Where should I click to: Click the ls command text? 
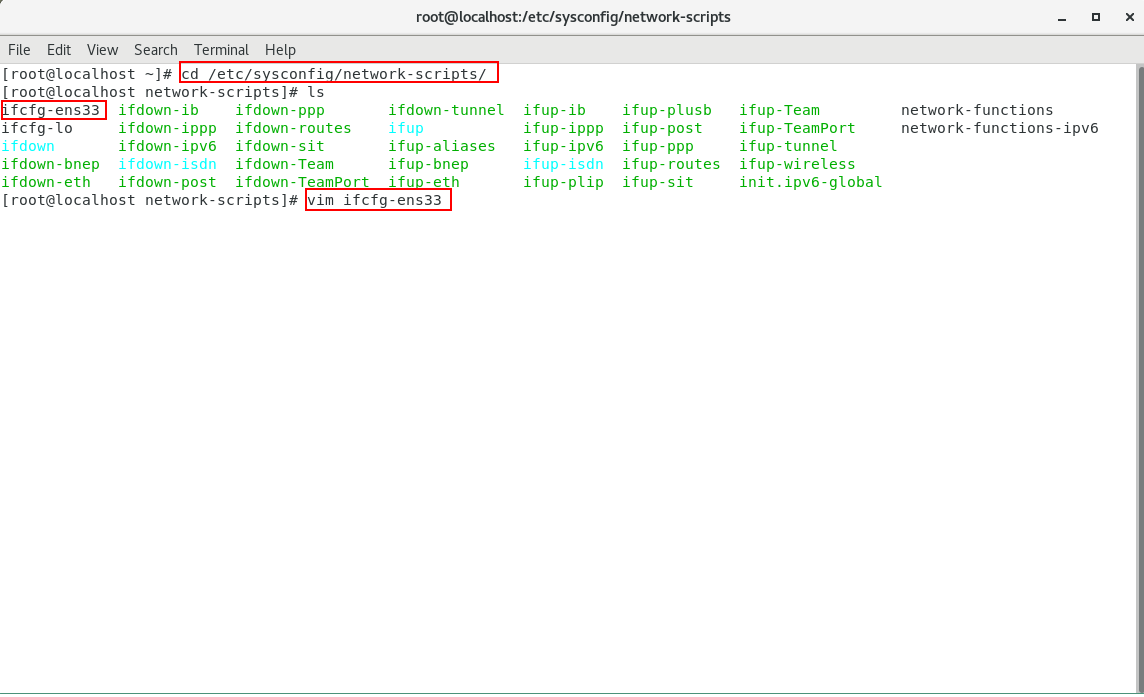pos(316,93)
